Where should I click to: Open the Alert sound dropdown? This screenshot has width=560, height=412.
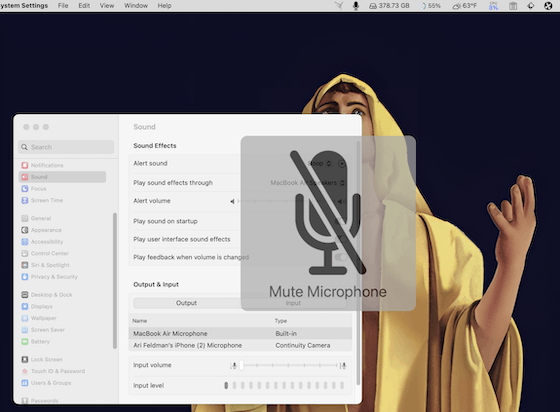[x=320, y=164]
